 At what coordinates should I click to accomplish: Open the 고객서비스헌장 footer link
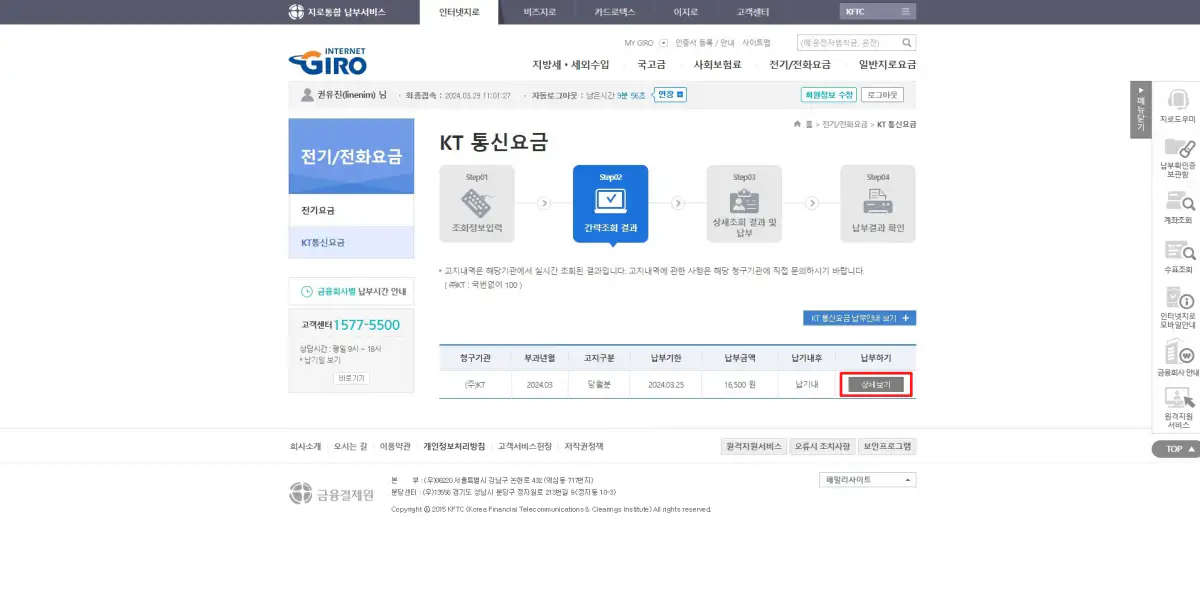(x=525, y=447)
